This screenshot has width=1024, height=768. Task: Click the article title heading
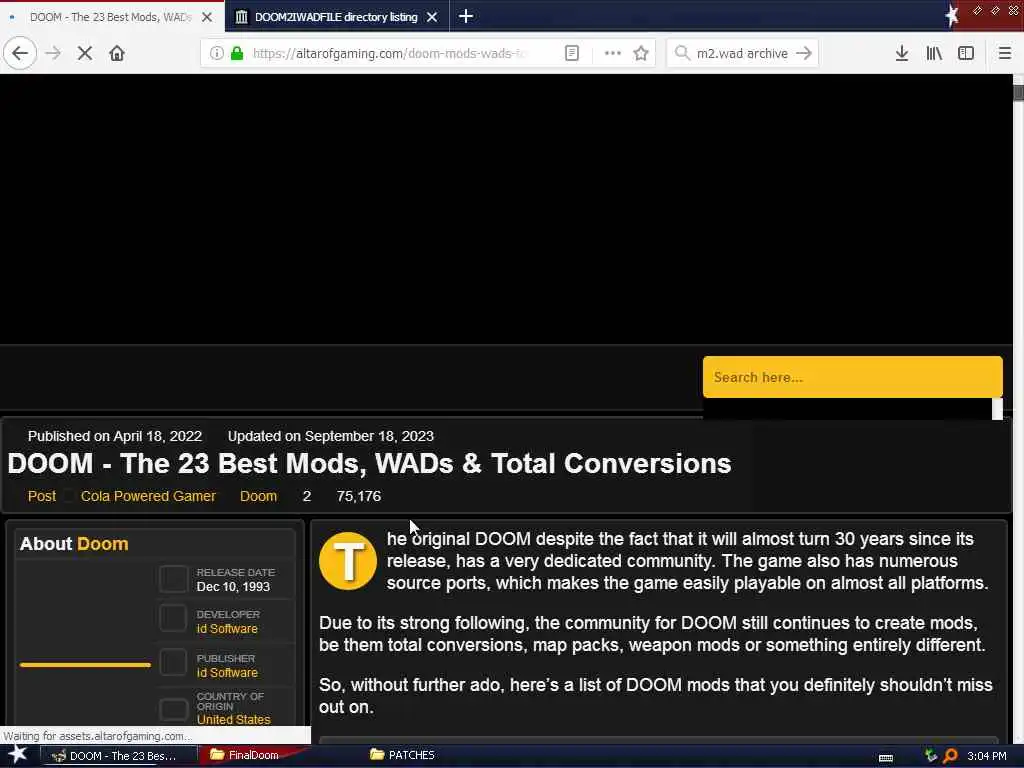click(369, 463)
